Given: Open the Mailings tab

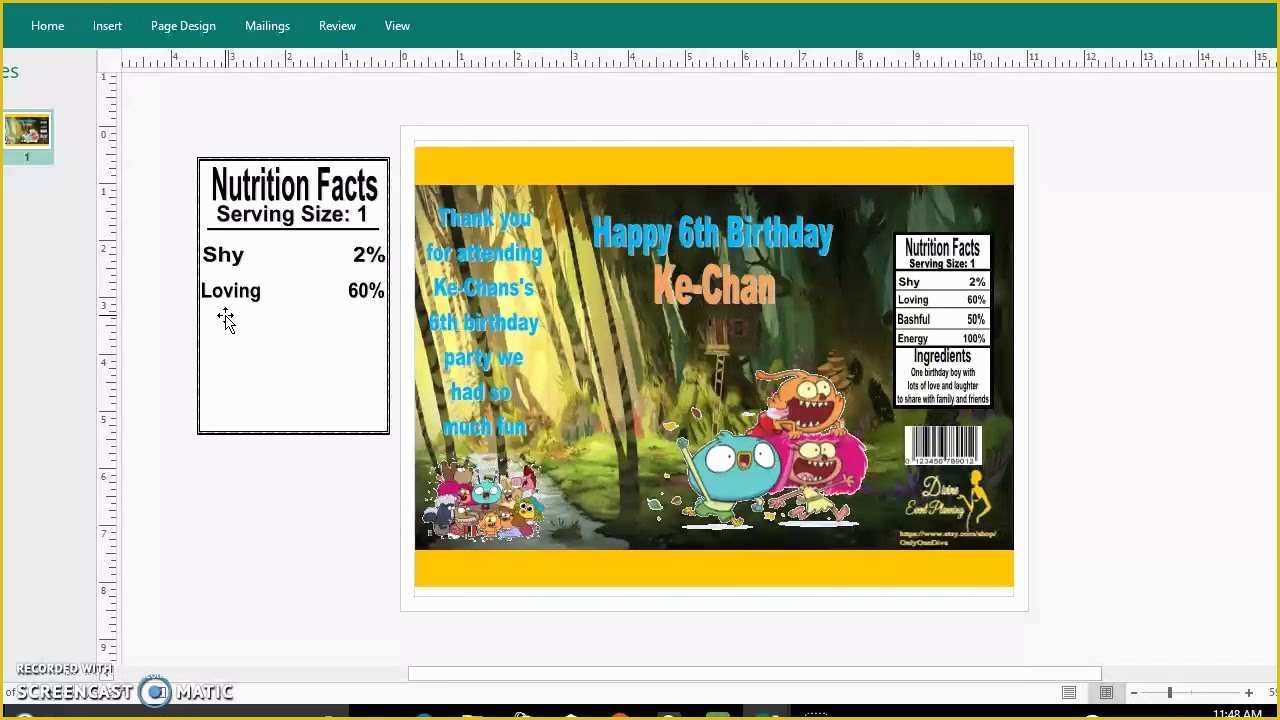Looking at the screenshot, I should [x=267, y=26].
